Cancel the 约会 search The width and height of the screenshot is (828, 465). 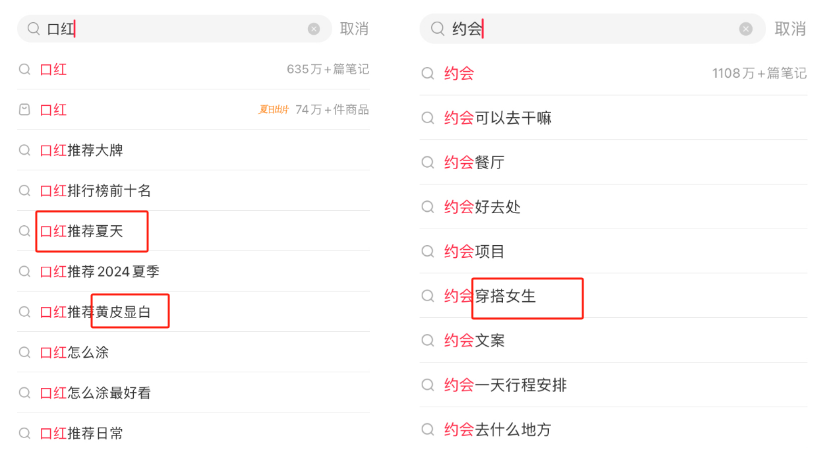(790, 29)
